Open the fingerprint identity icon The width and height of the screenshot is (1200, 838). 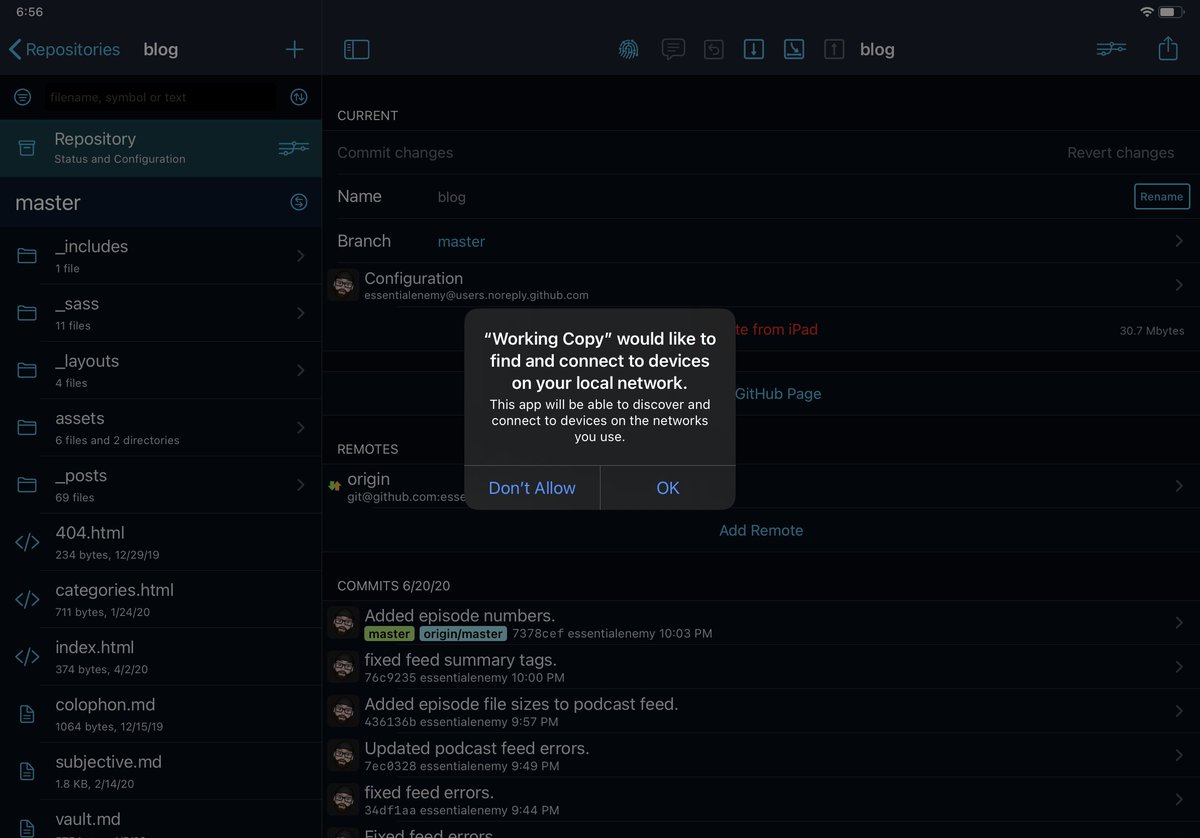628,49
